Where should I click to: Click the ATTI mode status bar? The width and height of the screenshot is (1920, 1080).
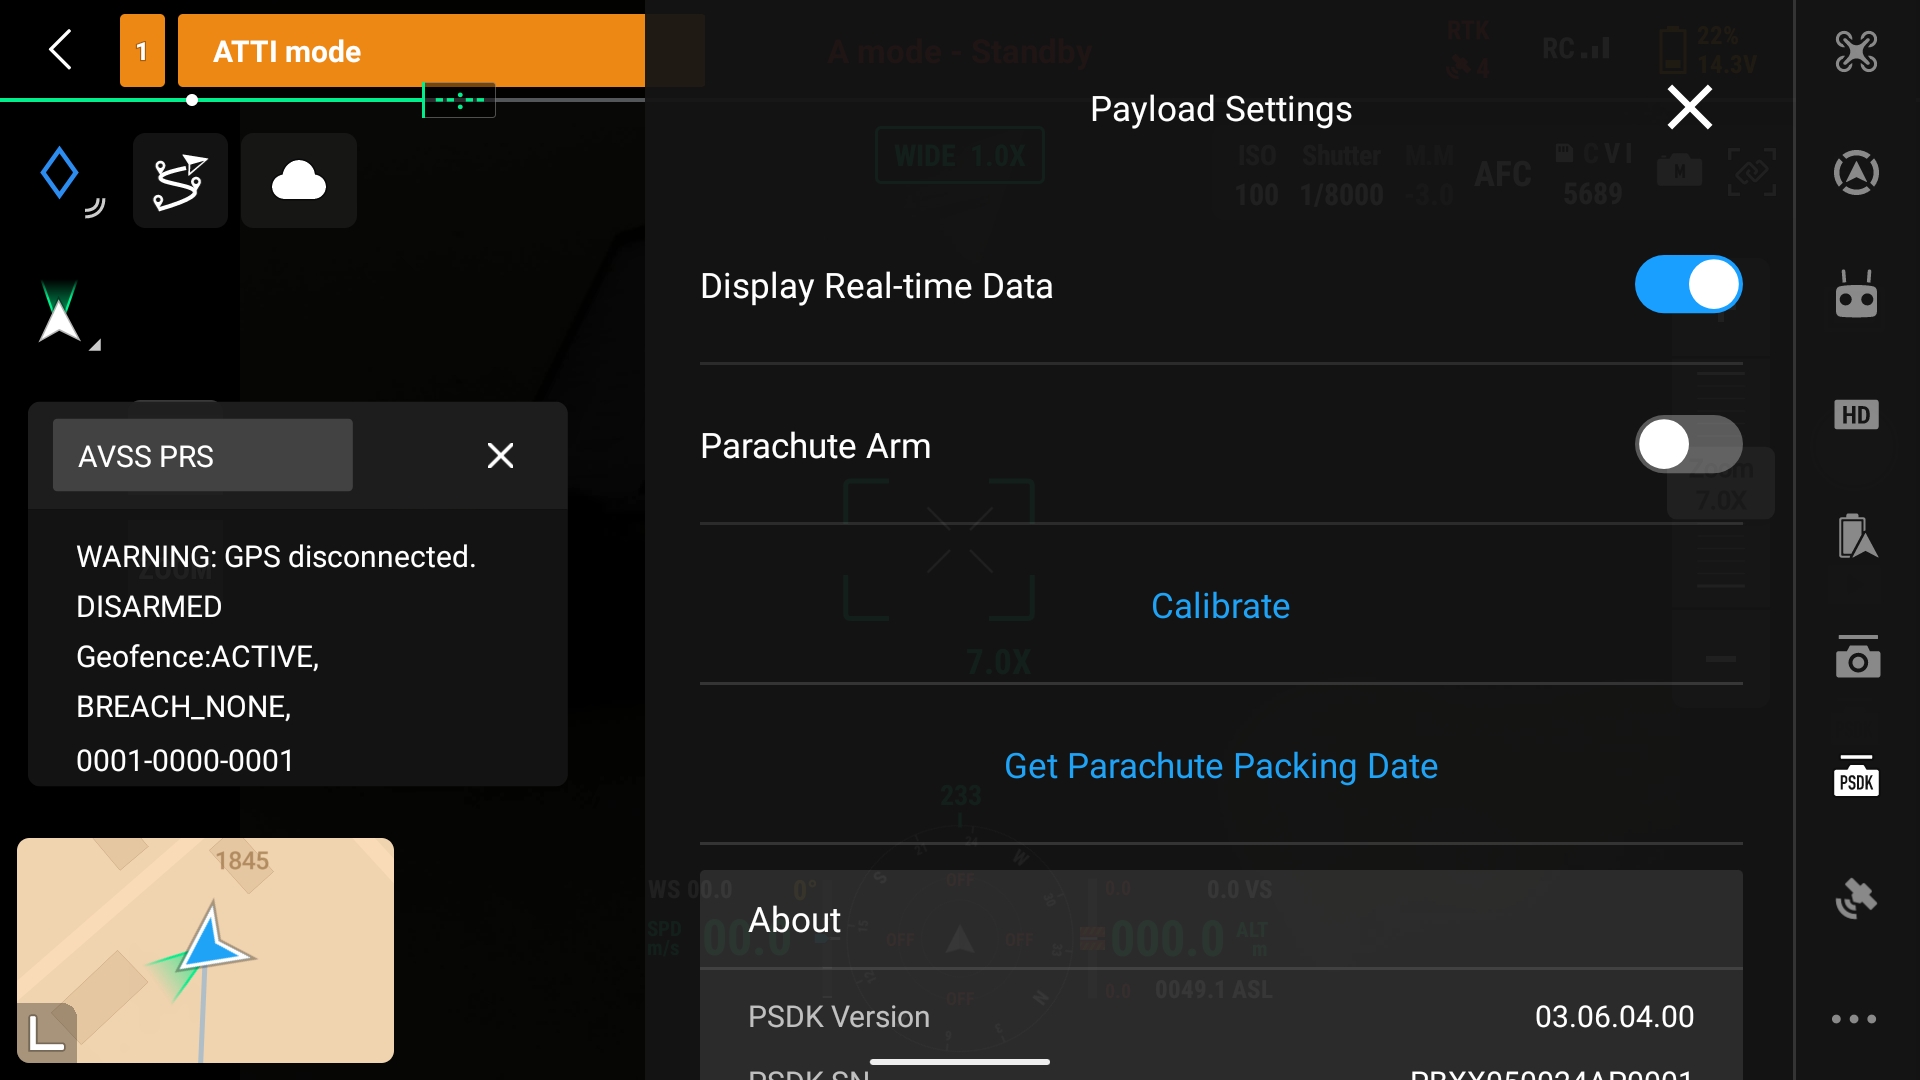tap(410, 51)
